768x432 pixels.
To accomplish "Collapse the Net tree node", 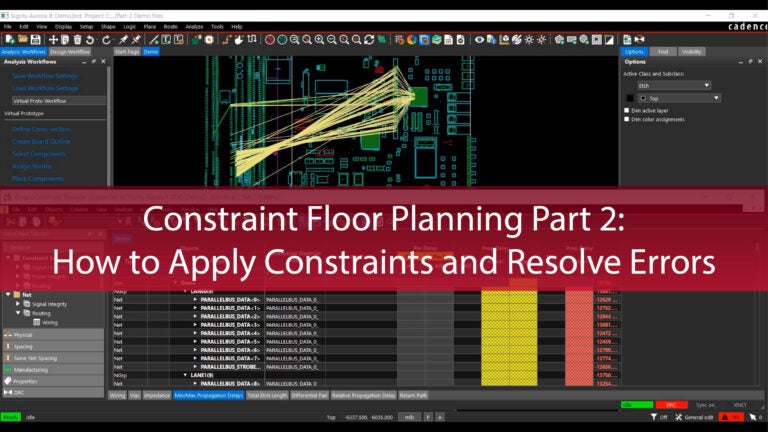I will coord(8,295).
